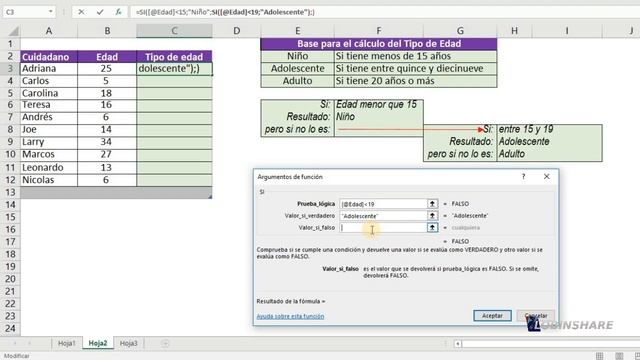Open the Ayuda sobre esta función link
Screen dimensions: 640x360
[x=290, y=316]
